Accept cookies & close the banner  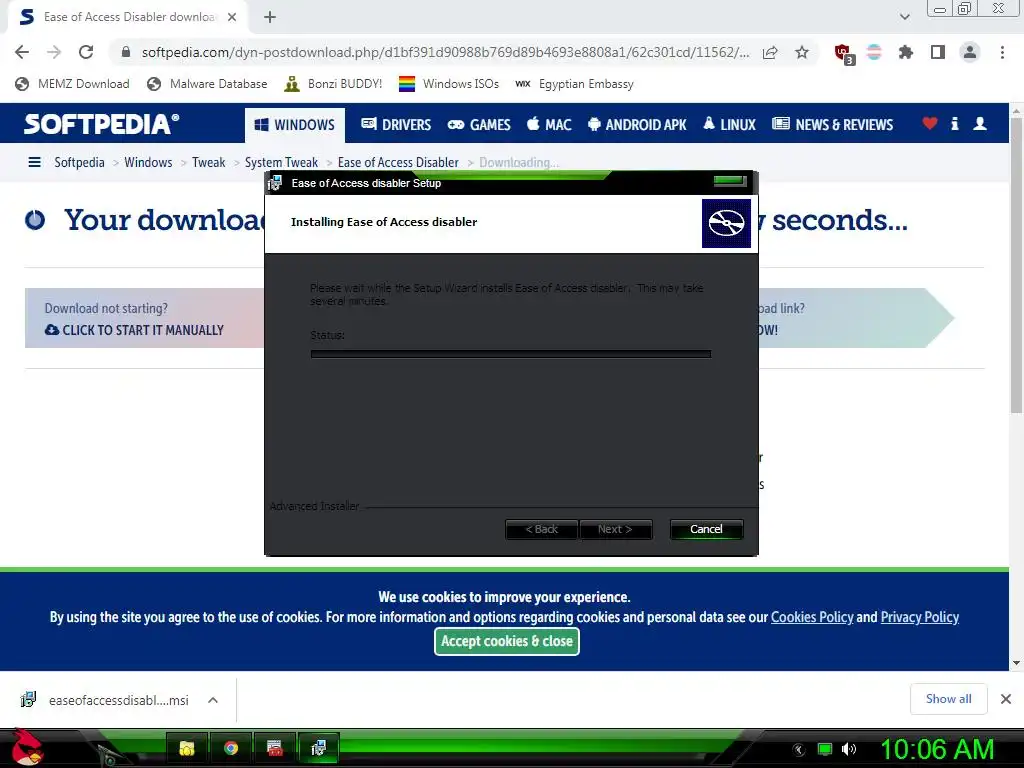507,641
